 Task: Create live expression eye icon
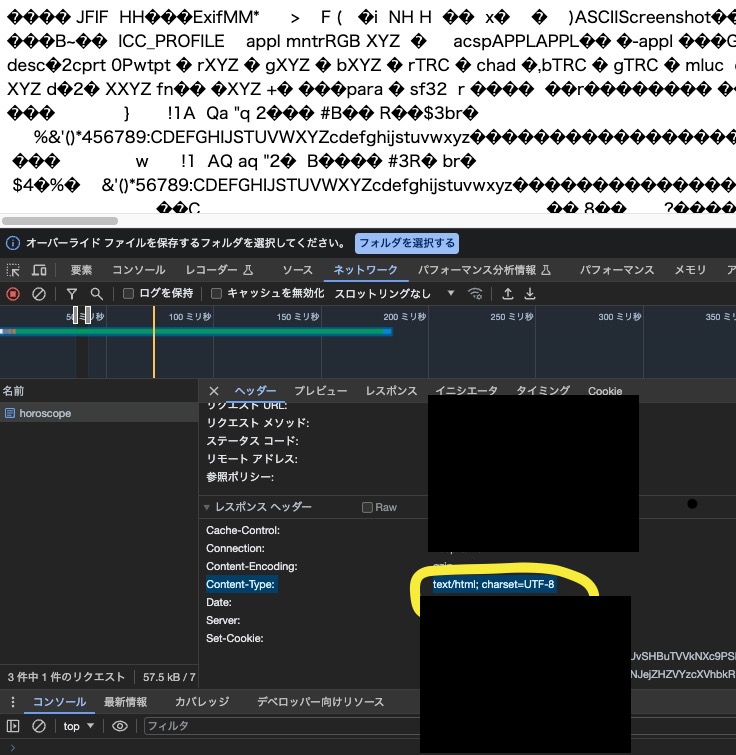pos(120,726)
